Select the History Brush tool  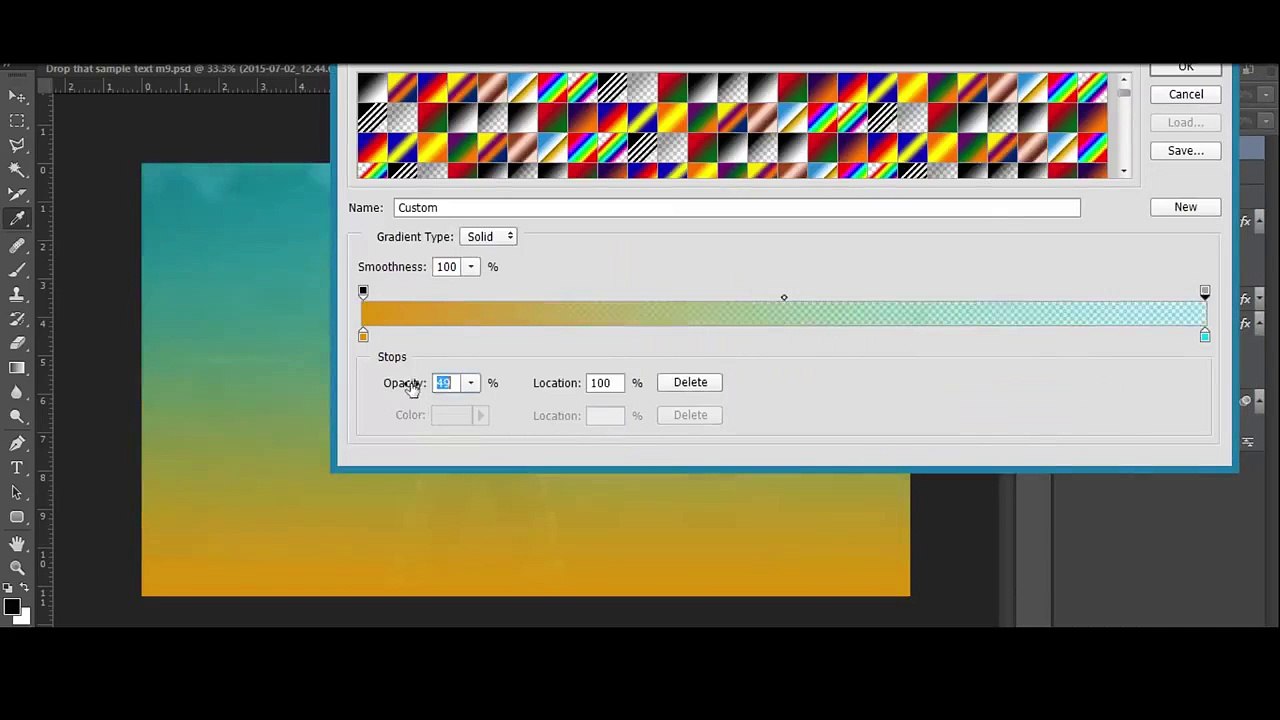coord(17,319)
